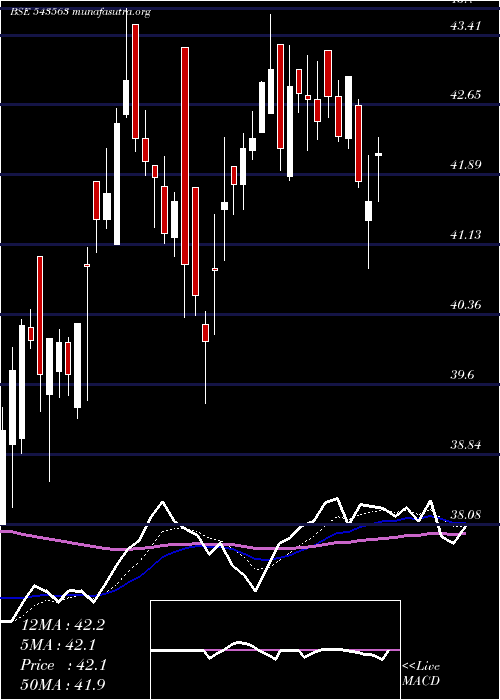Click the 38.08 price axis label
This screenshot has height=700, width=500.
pyautogui.click(x=466, y=515)
